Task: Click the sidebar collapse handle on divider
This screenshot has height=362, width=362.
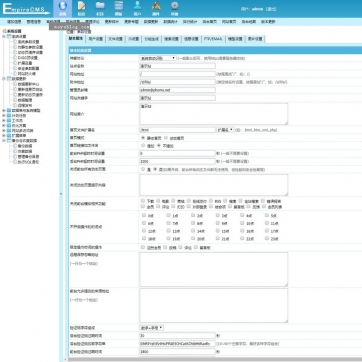Action: 61,193
